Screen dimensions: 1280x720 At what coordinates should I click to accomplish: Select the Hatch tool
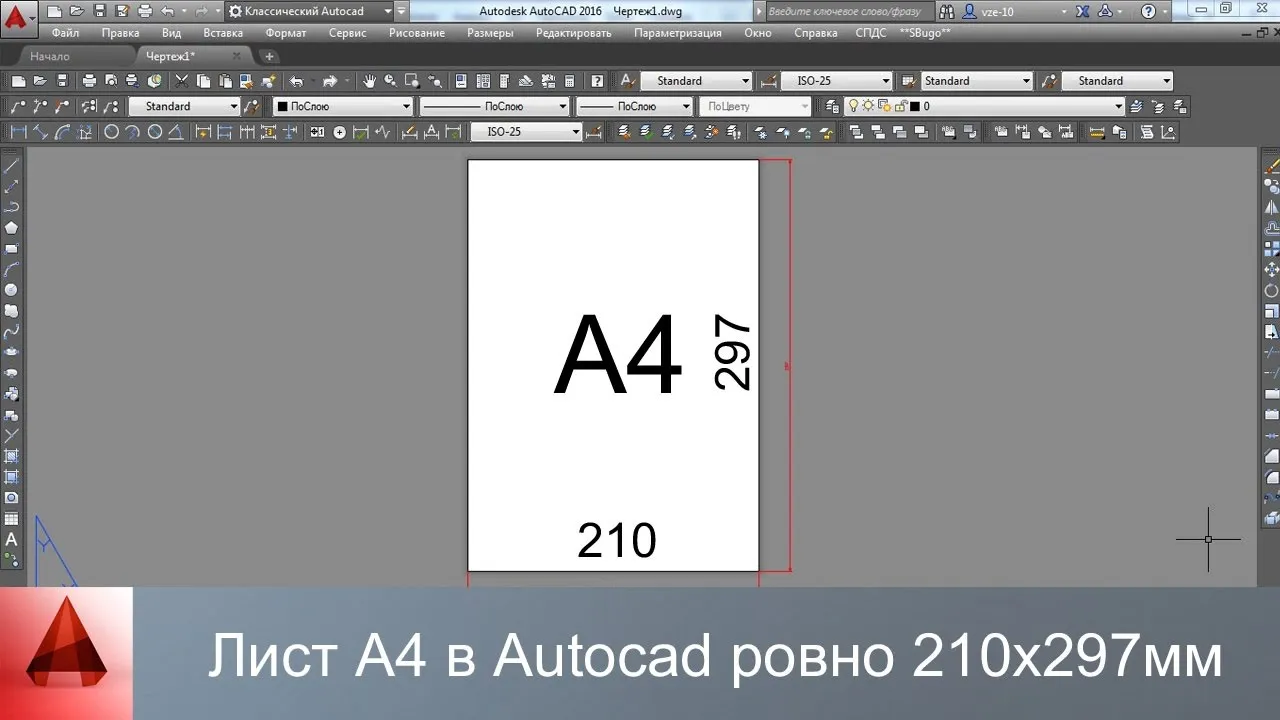tap(12, 456)
